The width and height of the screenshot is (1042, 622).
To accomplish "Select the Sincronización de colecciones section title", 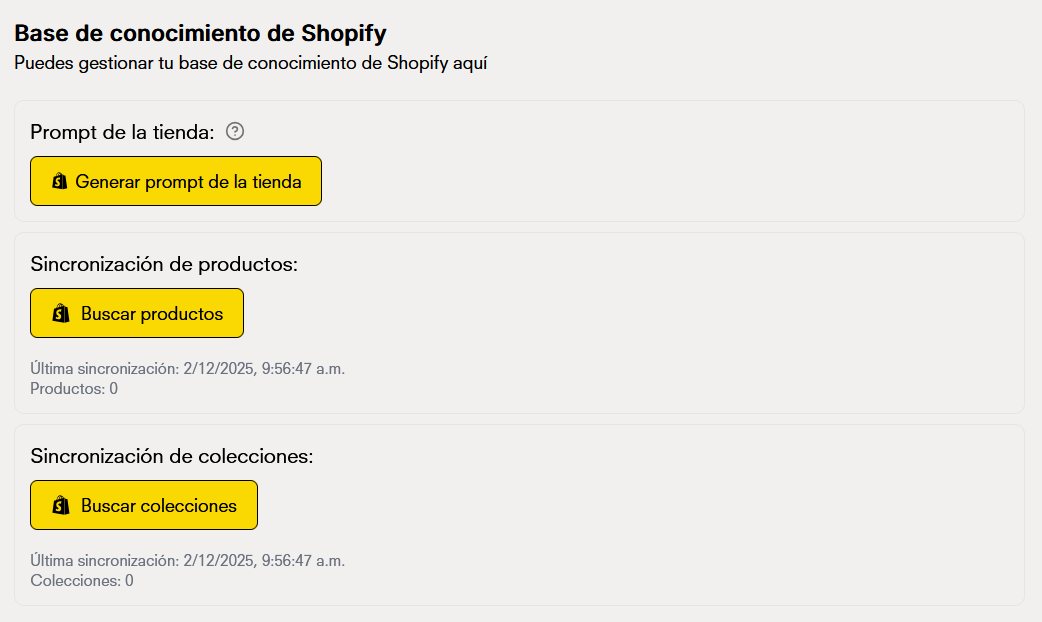I will tap(171, 456).
